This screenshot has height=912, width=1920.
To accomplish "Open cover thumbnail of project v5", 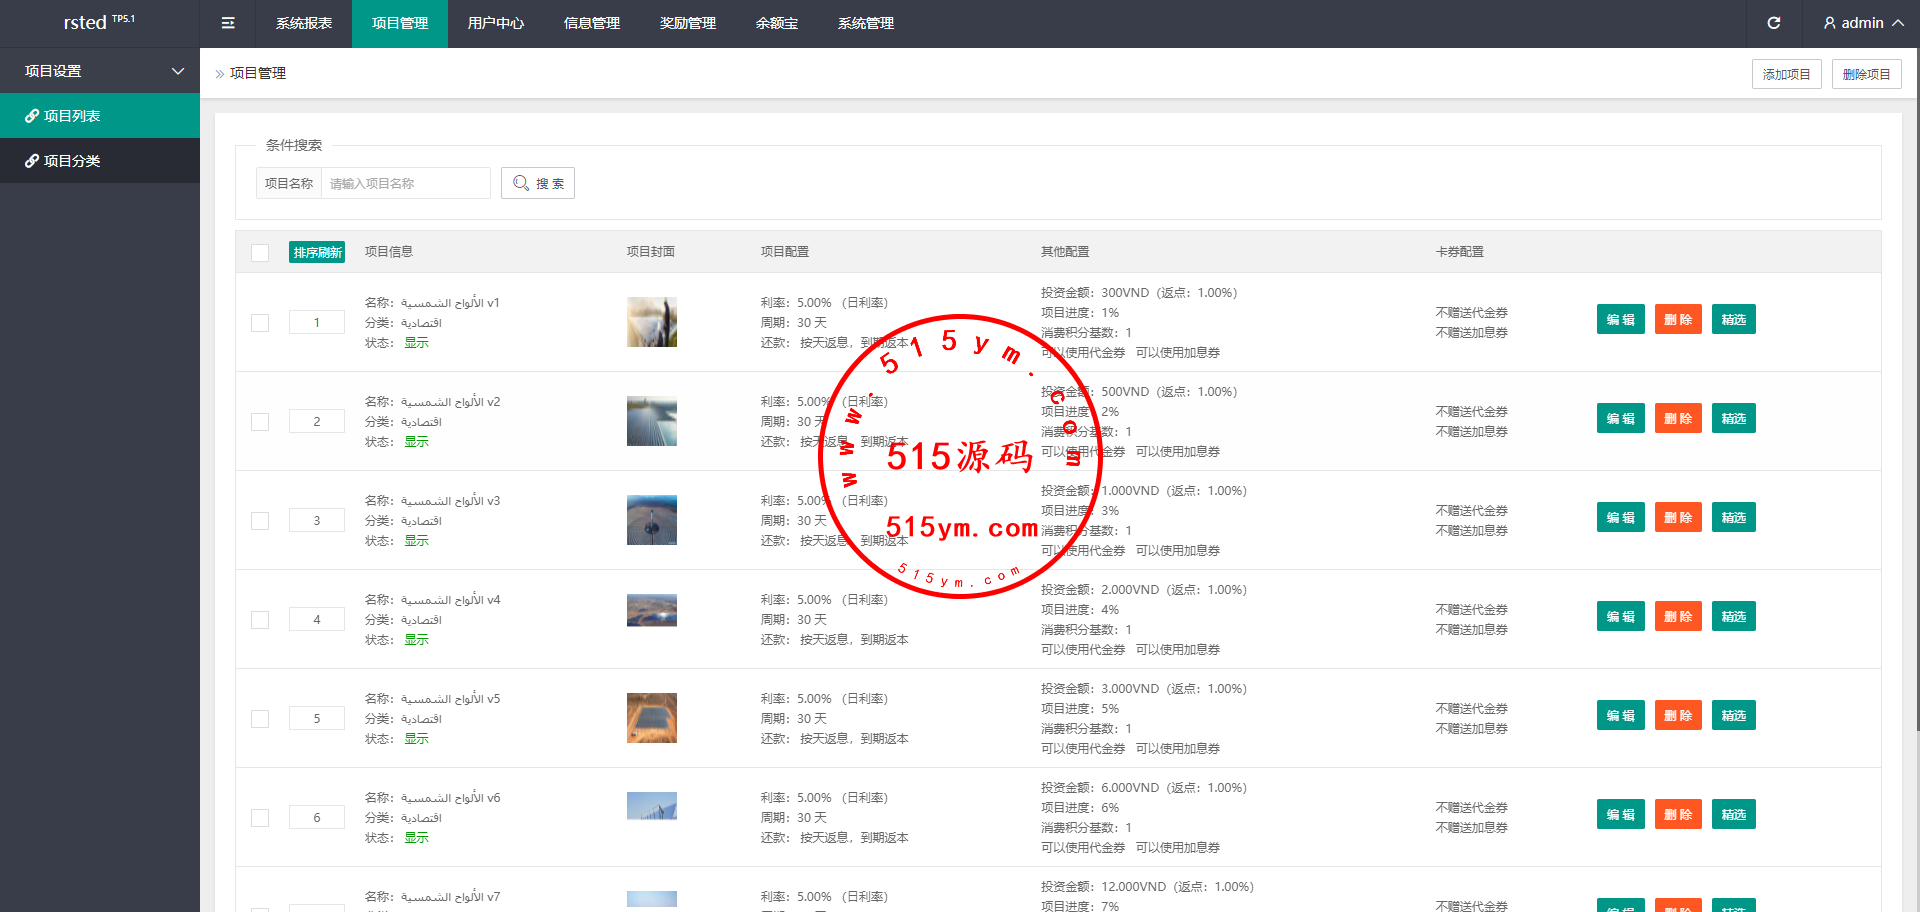I will [651, 718].
